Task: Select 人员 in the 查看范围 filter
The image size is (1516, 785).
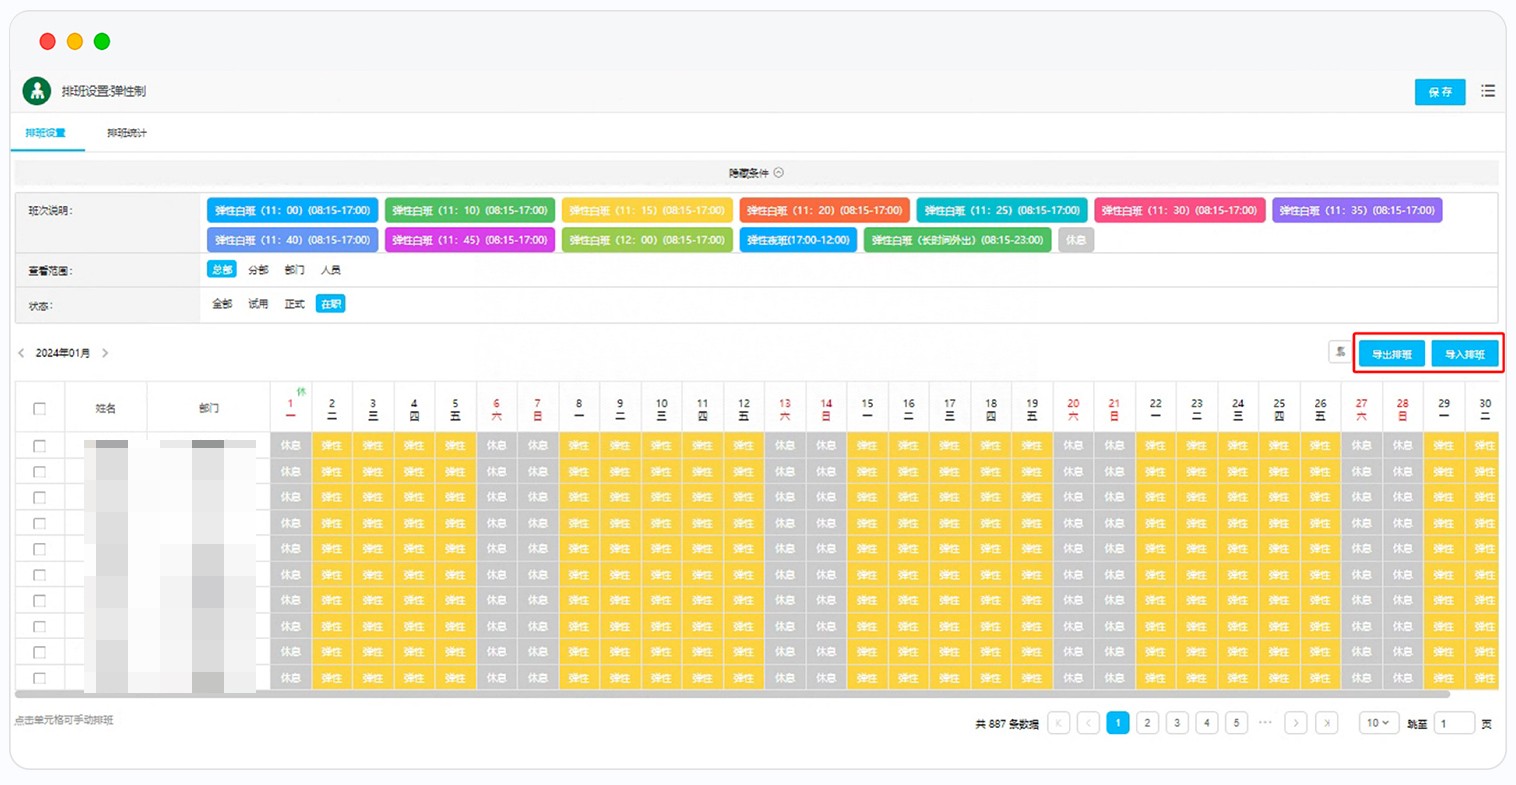Action: (x=331, y=270)
